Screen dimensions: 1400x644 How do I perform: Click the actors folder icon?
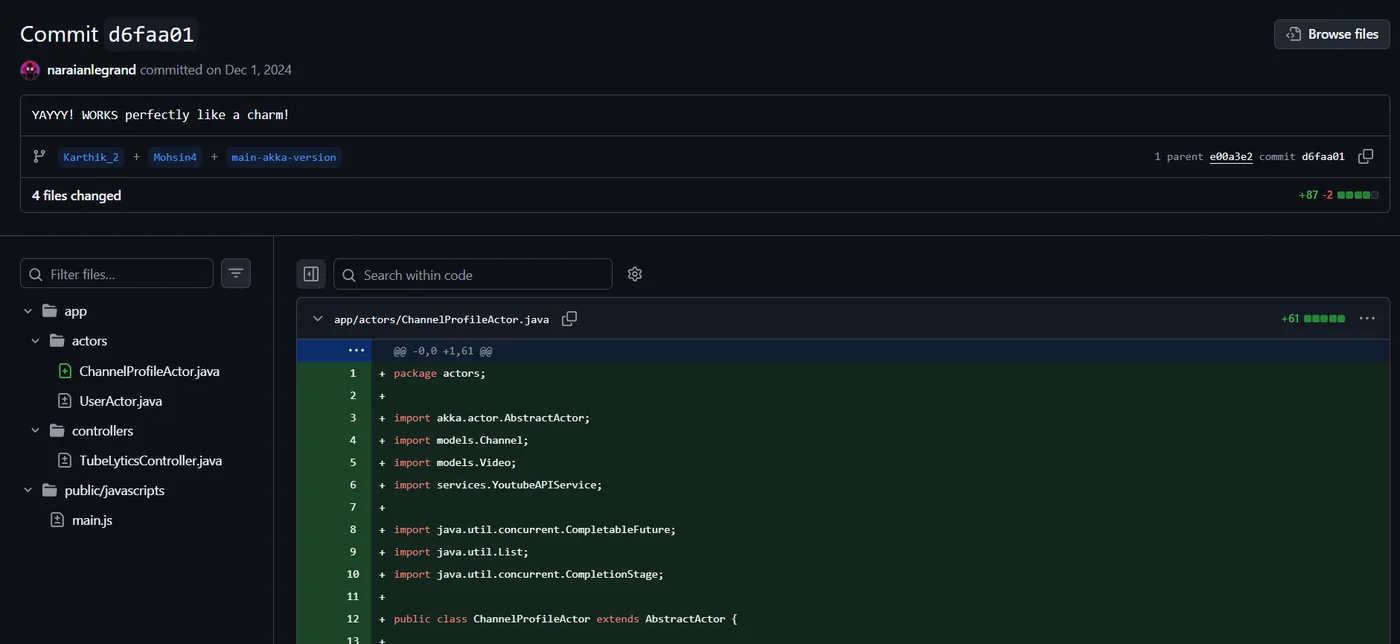58,341
